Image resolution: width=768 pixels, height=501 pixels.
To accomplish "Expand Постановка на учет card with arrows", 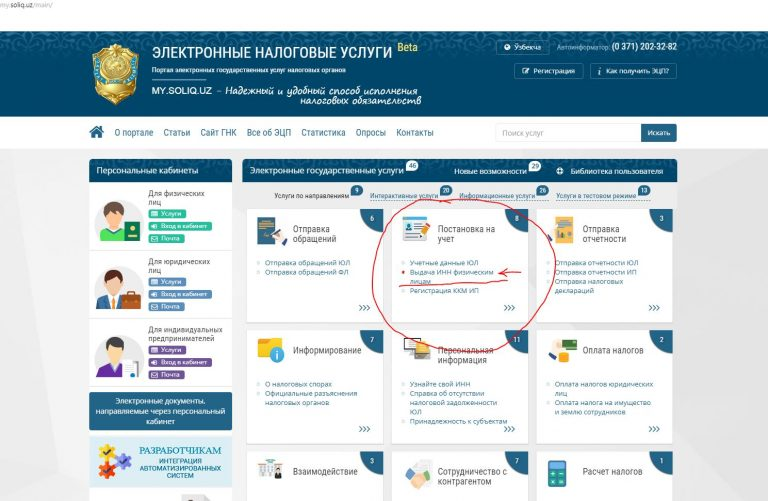I will click(x=509, y=308).
